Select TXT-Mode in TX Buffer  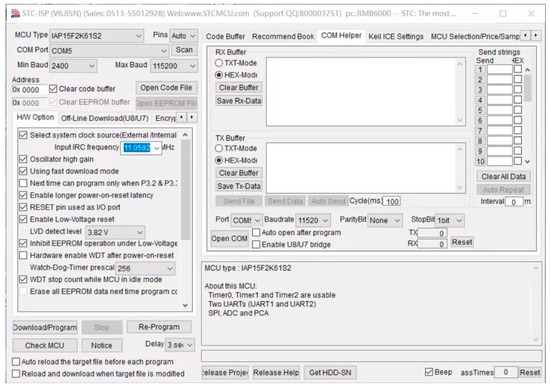pos(219,148)
